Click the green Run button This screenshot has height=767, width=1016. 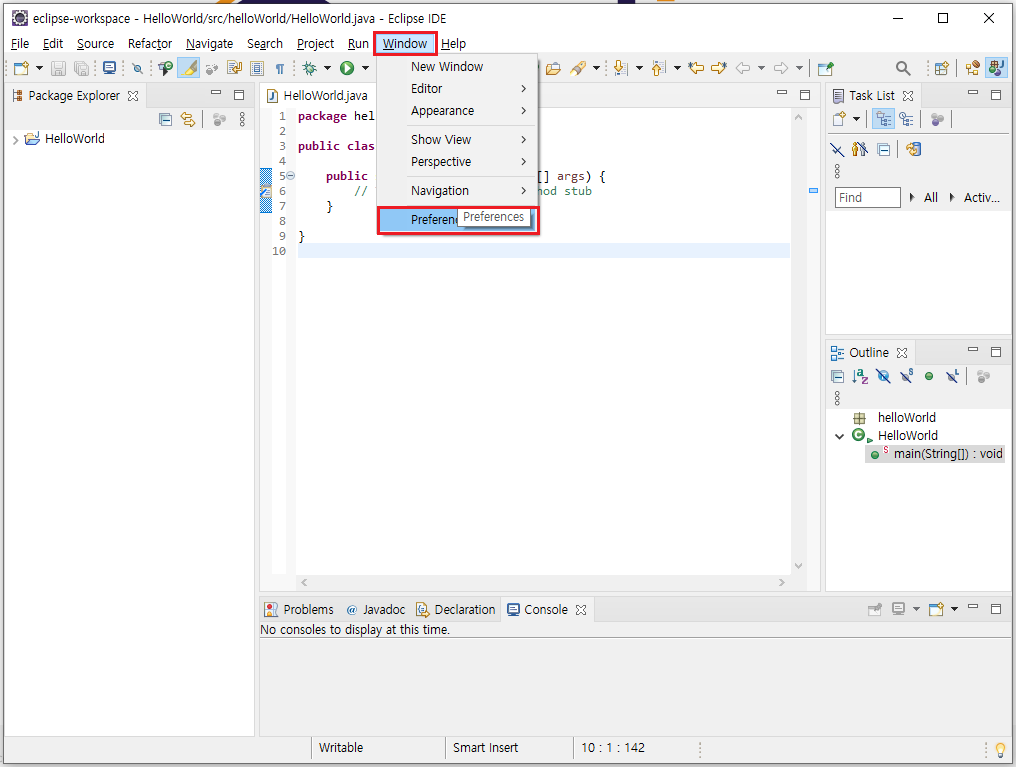tap(347, 68)
